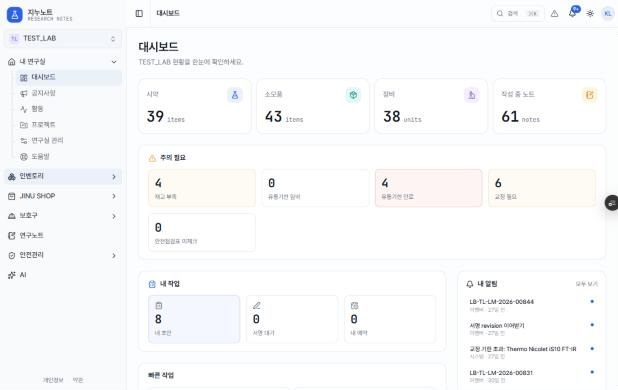Expand the 인벤토리 menu chevron
The height and width of the screenshot is (390, 618).
114,177
